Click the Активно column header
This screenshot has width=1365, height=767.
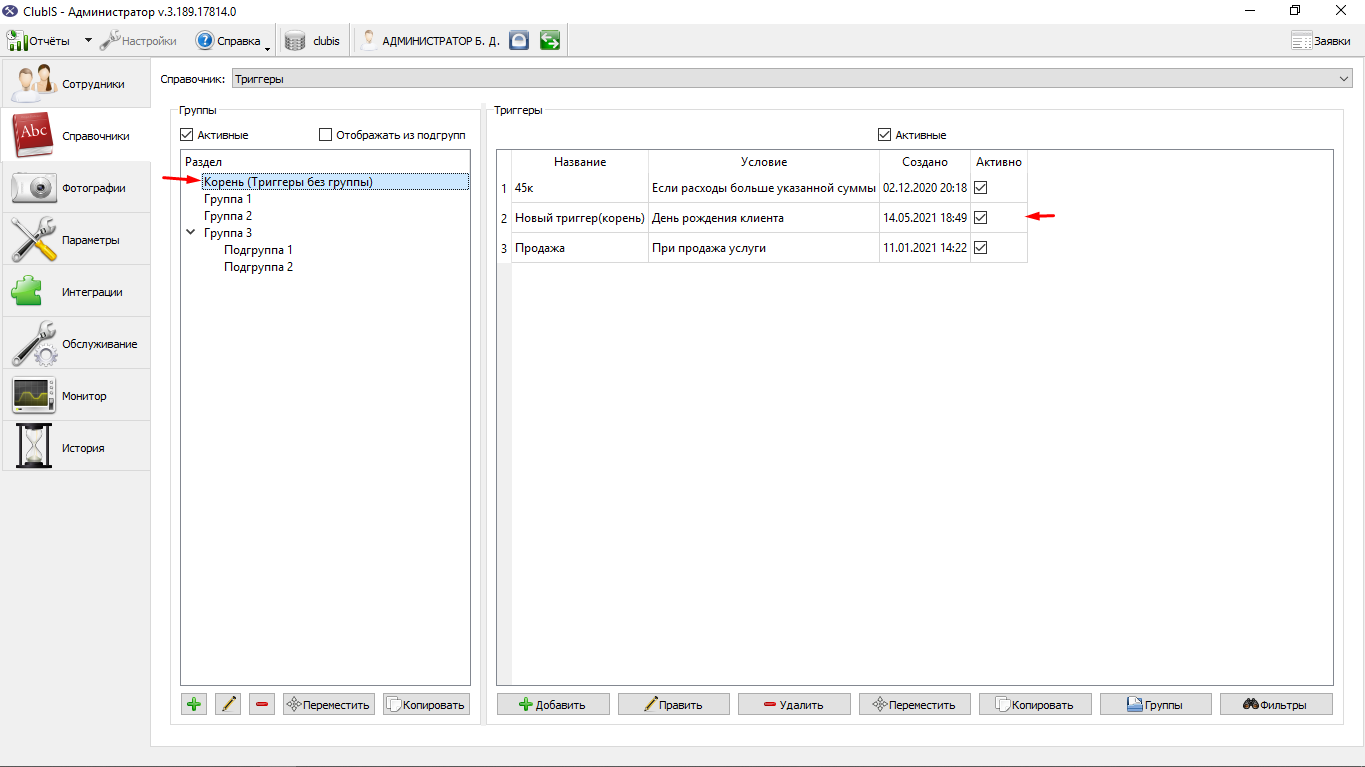pyautogui.click(x=999, y=162)
